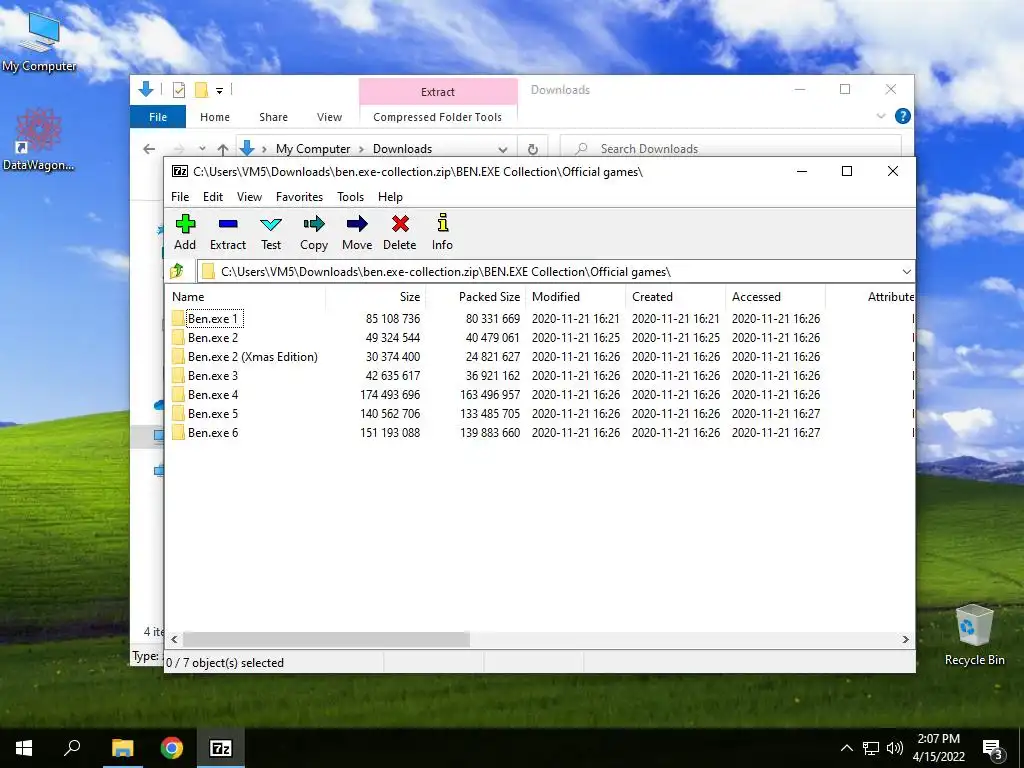Show hidden system tray icons

(x=846, y=748)
